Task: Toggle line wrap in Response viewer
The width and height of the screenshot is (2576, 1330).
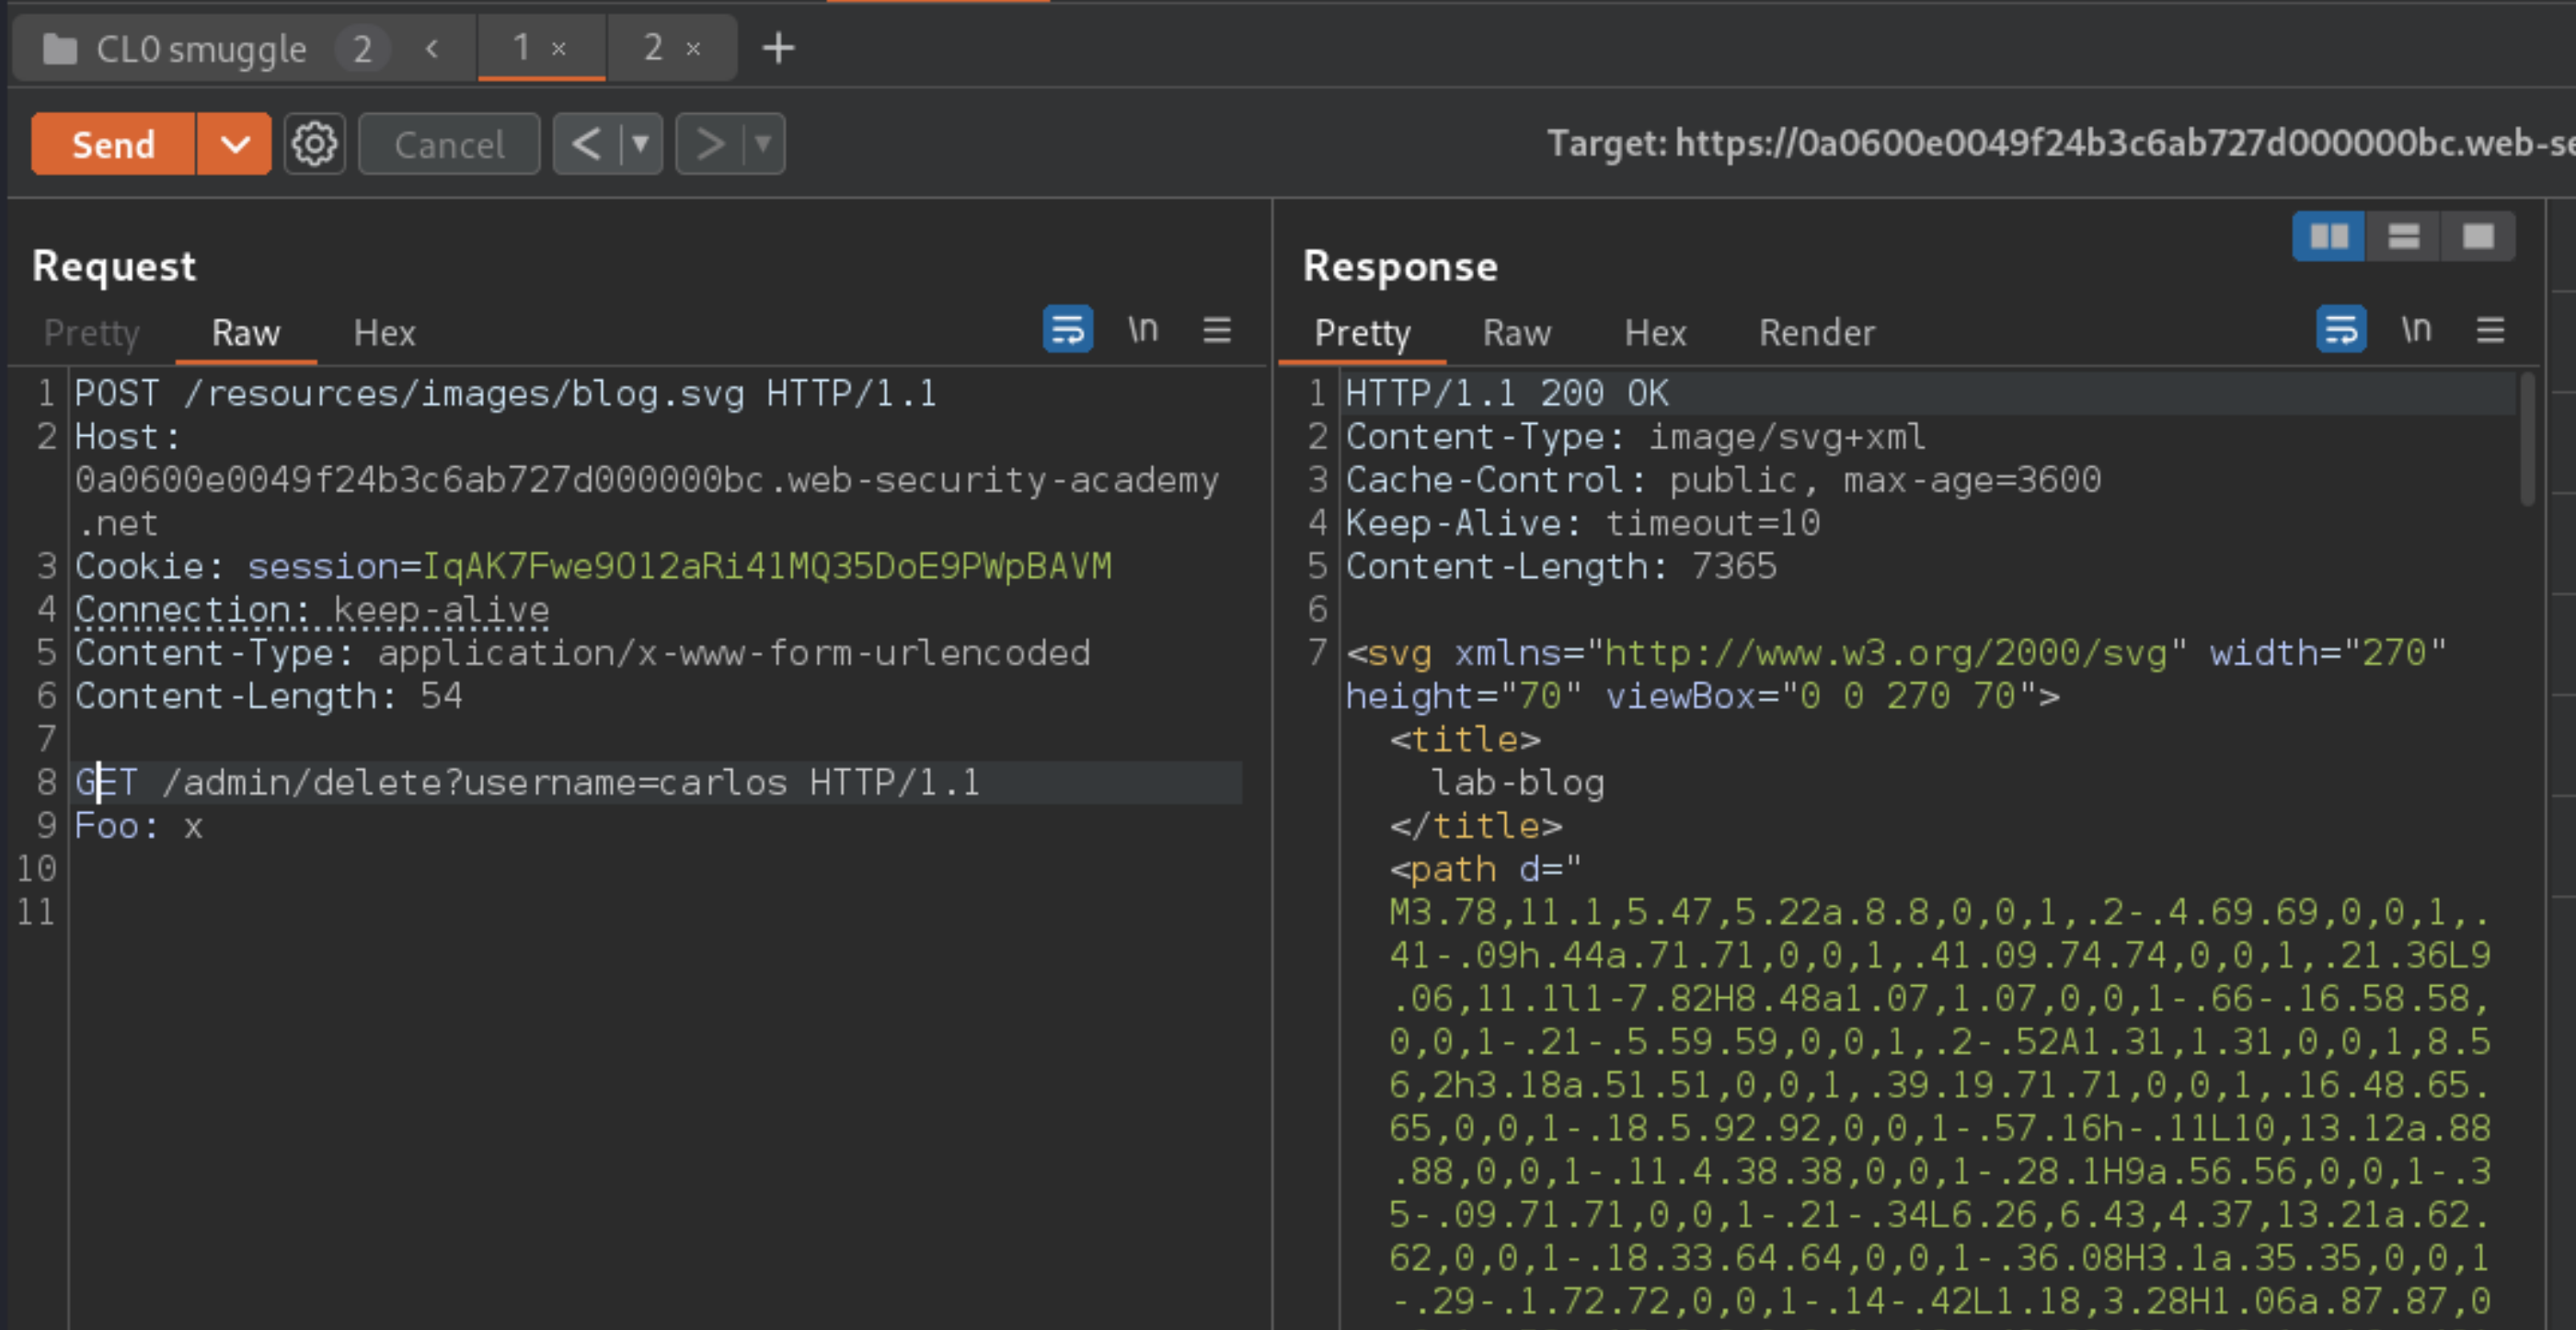Action: click(x=2340, y=329)
